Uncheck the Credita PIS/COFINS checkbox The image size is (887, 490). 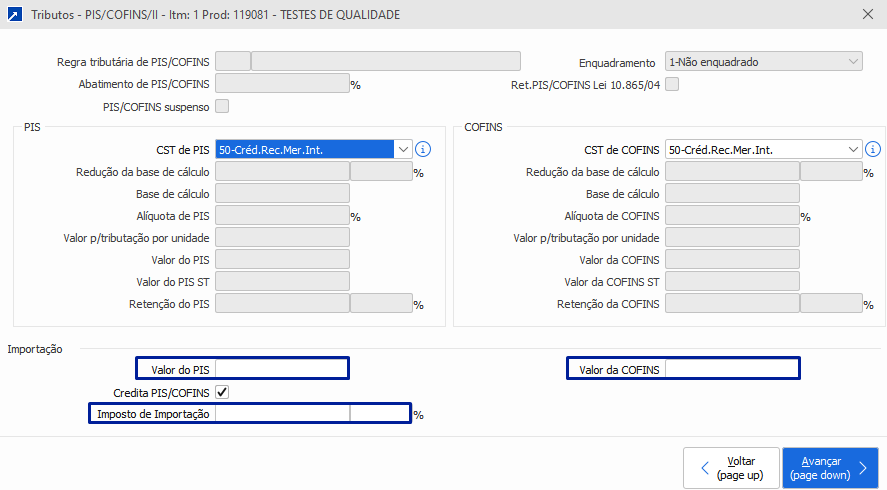[x=222, y=391]
